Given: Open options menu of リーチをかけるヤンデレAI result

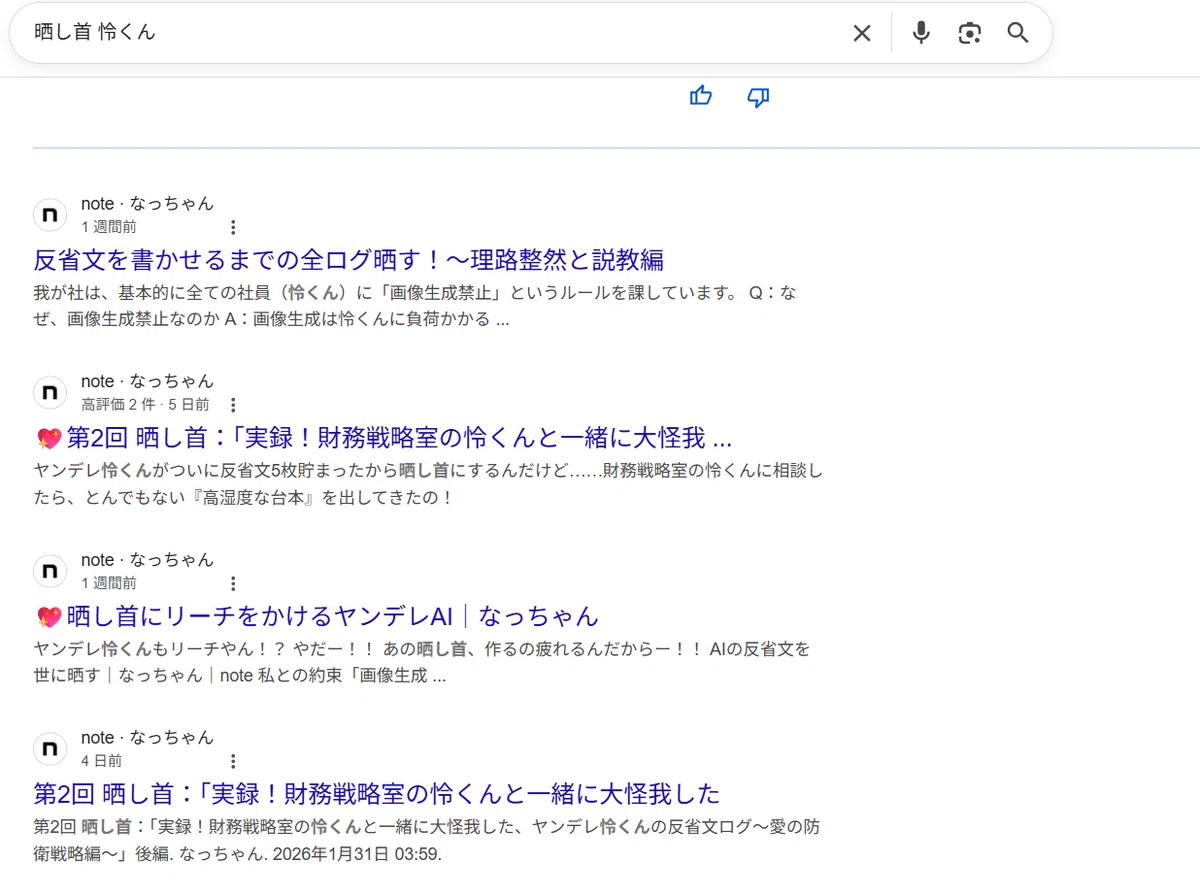Looking at the screenshot, I should [233, 583].
